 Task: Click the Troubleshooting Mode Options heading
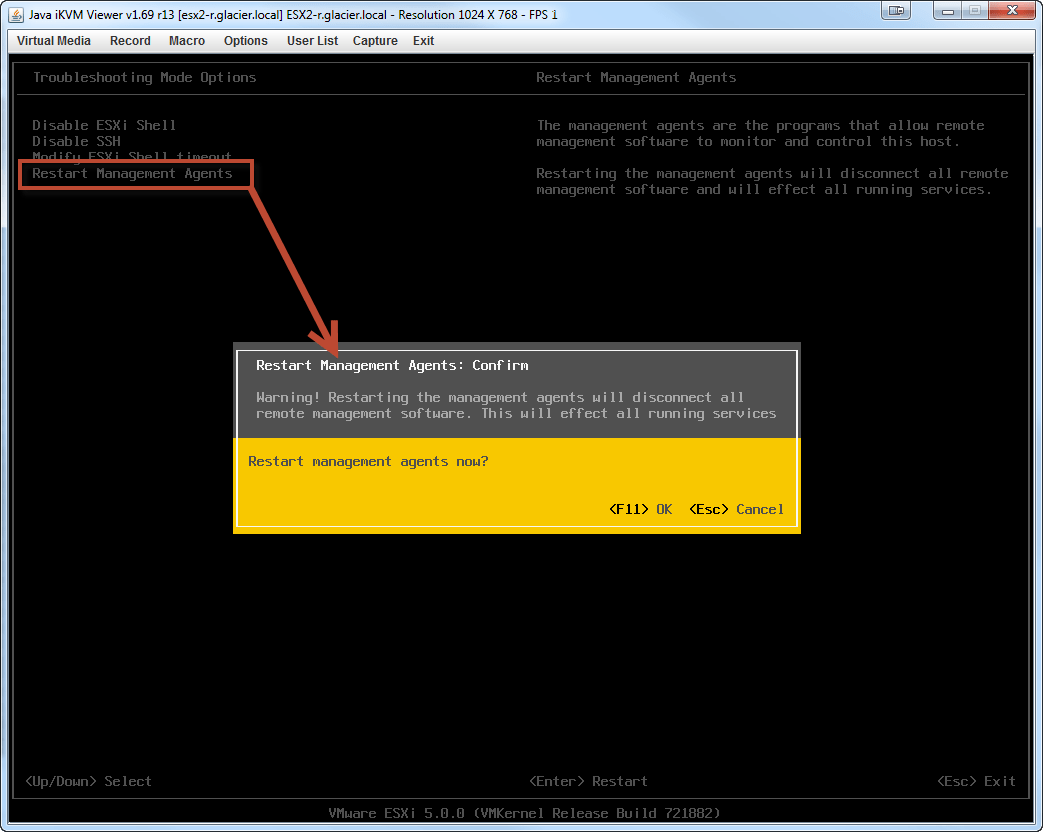[x=144, y=77]
